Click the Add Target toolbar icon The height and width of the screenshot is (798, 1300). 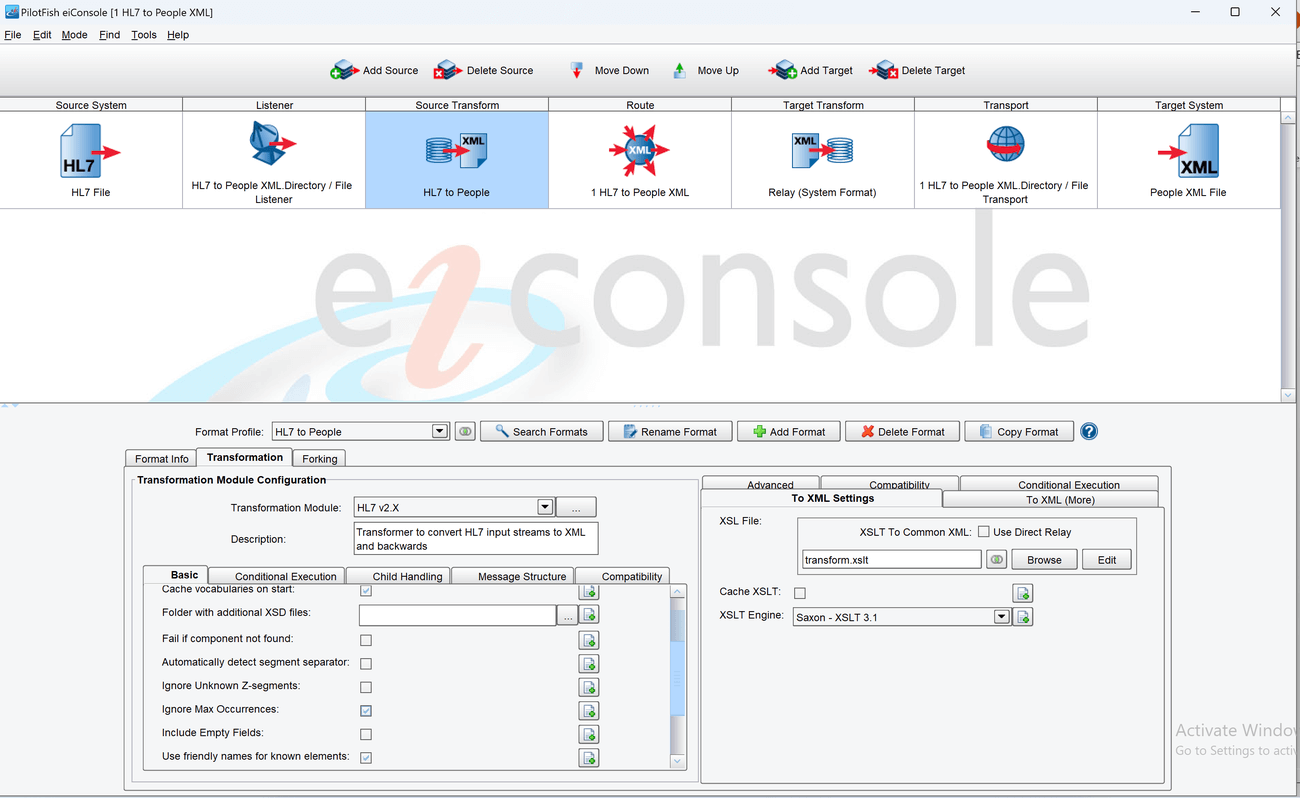tap(783, 70)
